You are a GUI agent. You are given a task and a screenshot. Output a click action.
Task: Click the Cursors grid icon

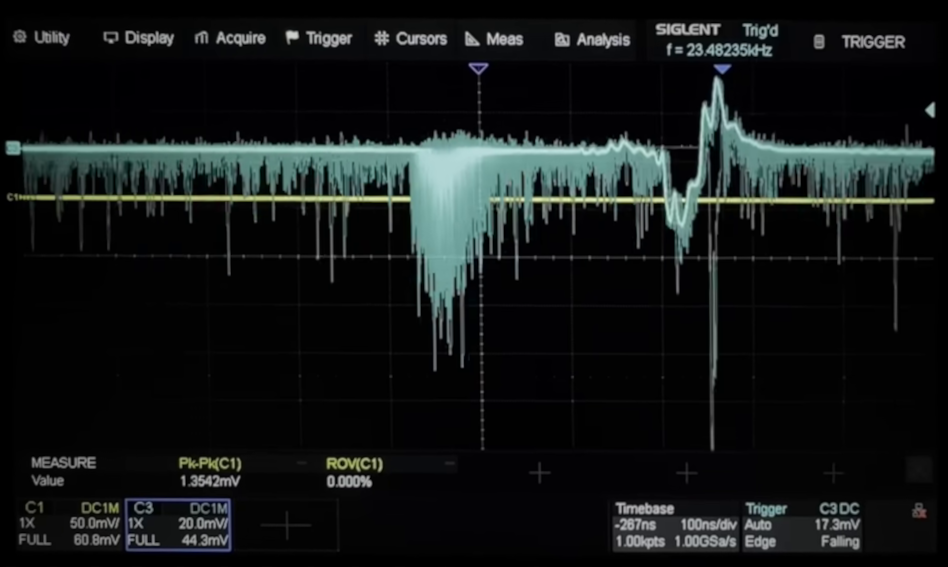[381, 39]
